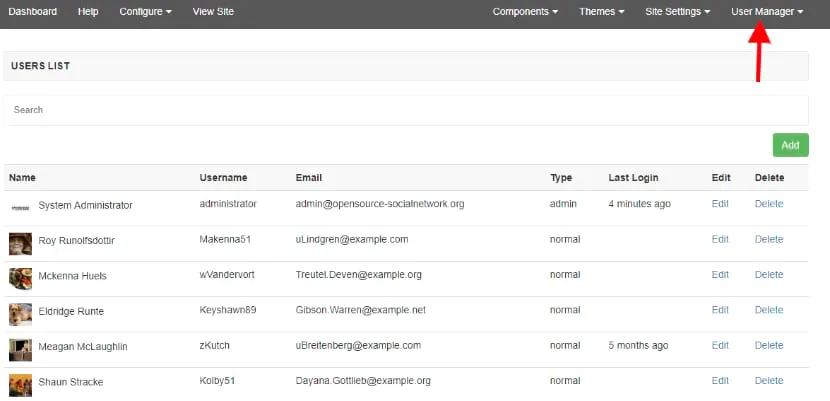The height and width of the screenshot is (401, 830).
Task: Open the Help menu item
Action: pos(88,12)
